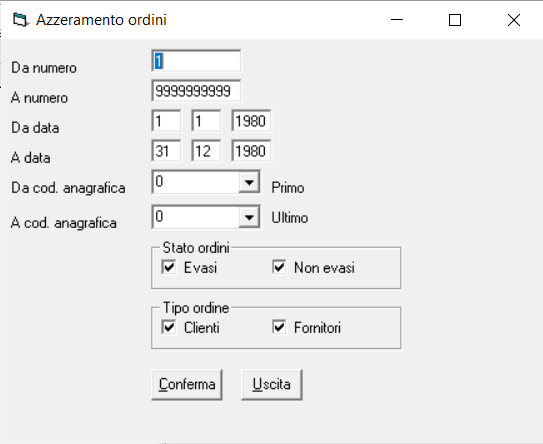Screen dimensions: 543x444
Task: Click the Da data month field
Action: [206, 121]
